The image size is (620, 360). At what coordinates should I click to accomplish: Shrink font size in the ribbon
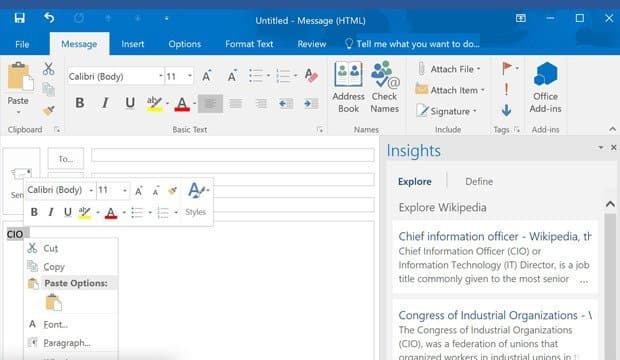[x=232, y=76]
